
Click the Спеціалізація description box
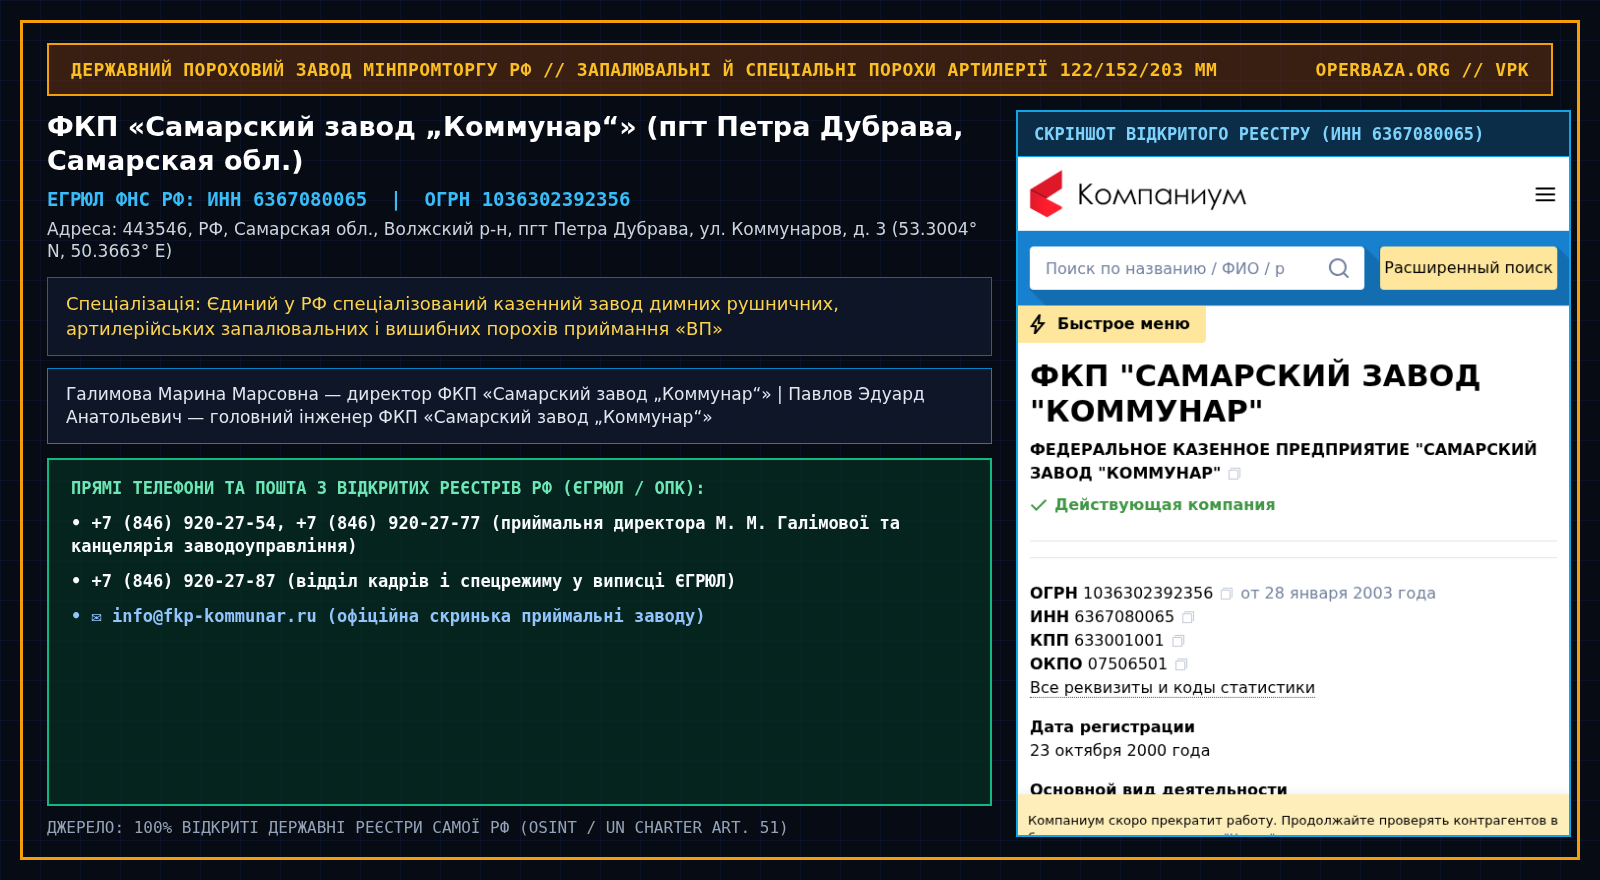pos(519,316)
